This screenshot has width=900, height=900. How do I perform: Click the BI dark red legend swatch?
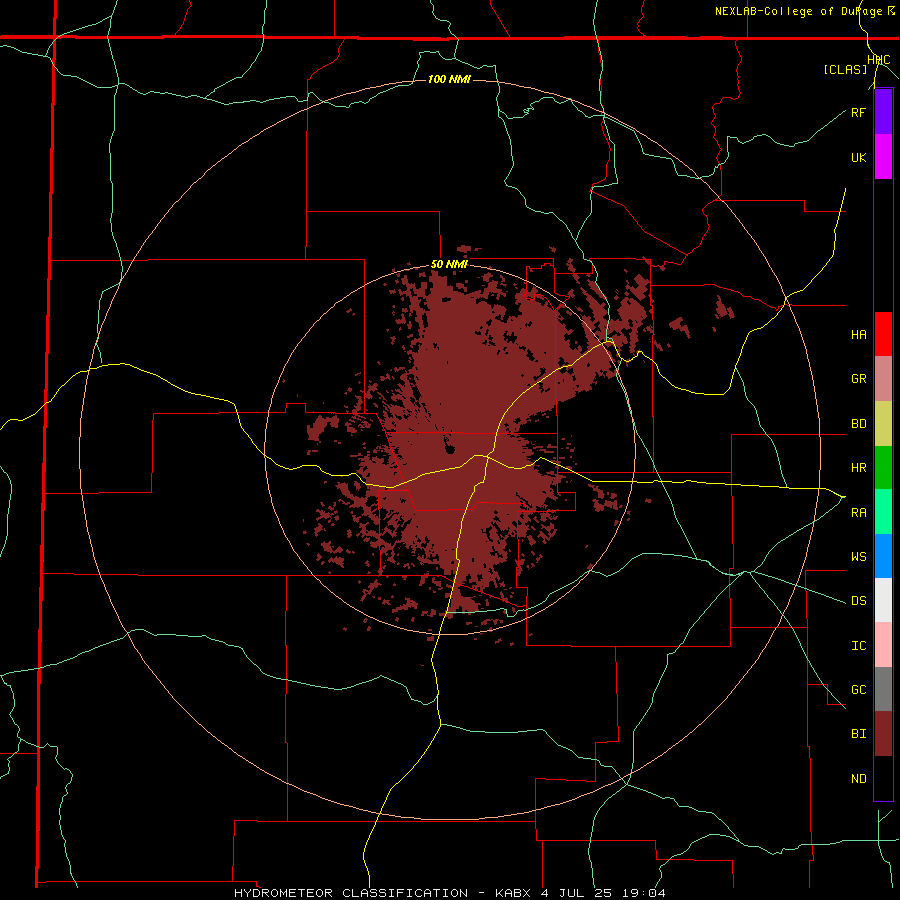[883, 734]
